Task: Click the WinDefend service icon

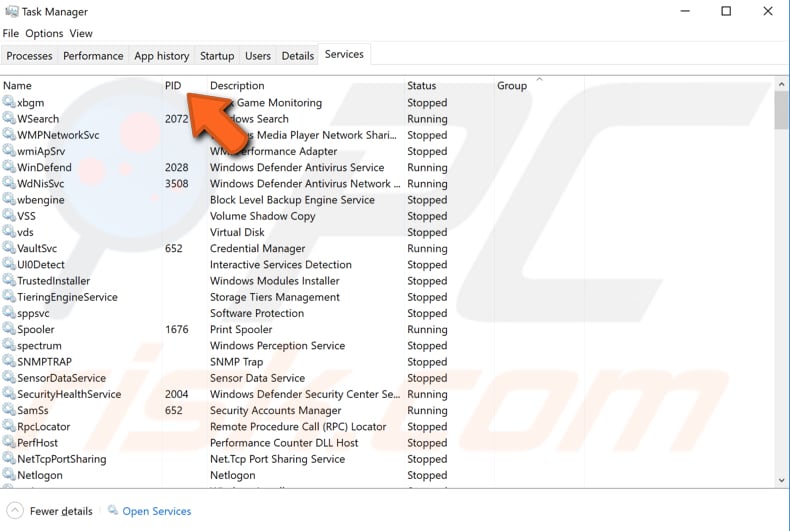Action: click(9, 166)
